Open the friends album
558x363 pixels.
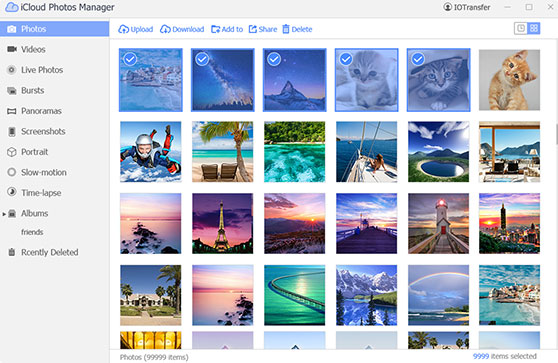pos(32,232)
